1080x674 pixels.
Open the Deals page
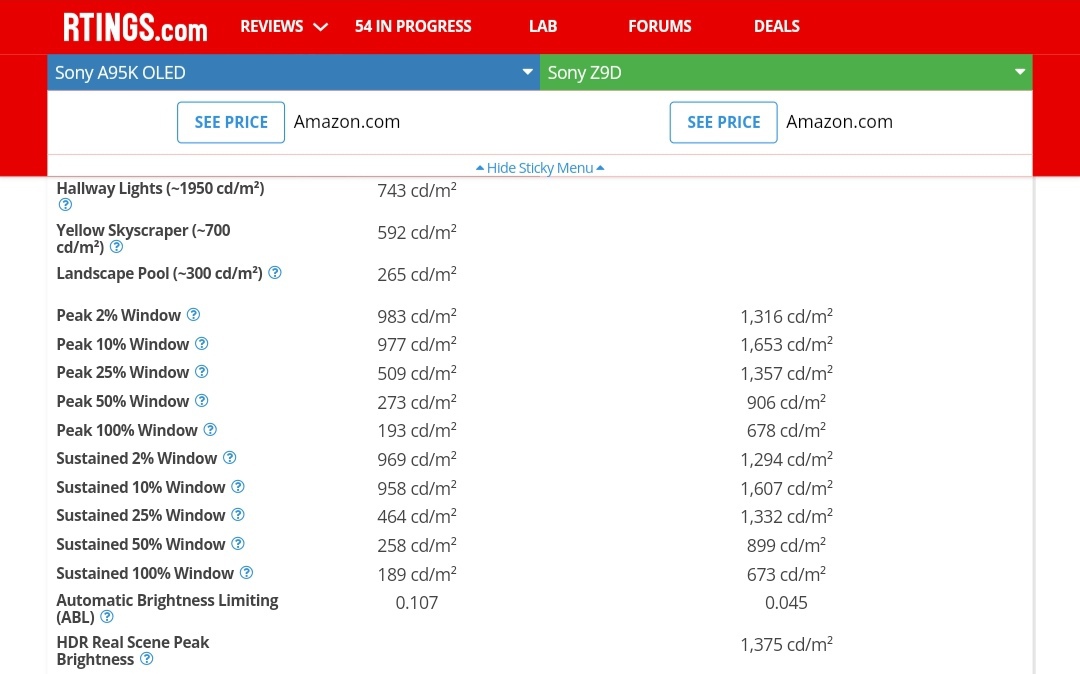pos(776,26)
